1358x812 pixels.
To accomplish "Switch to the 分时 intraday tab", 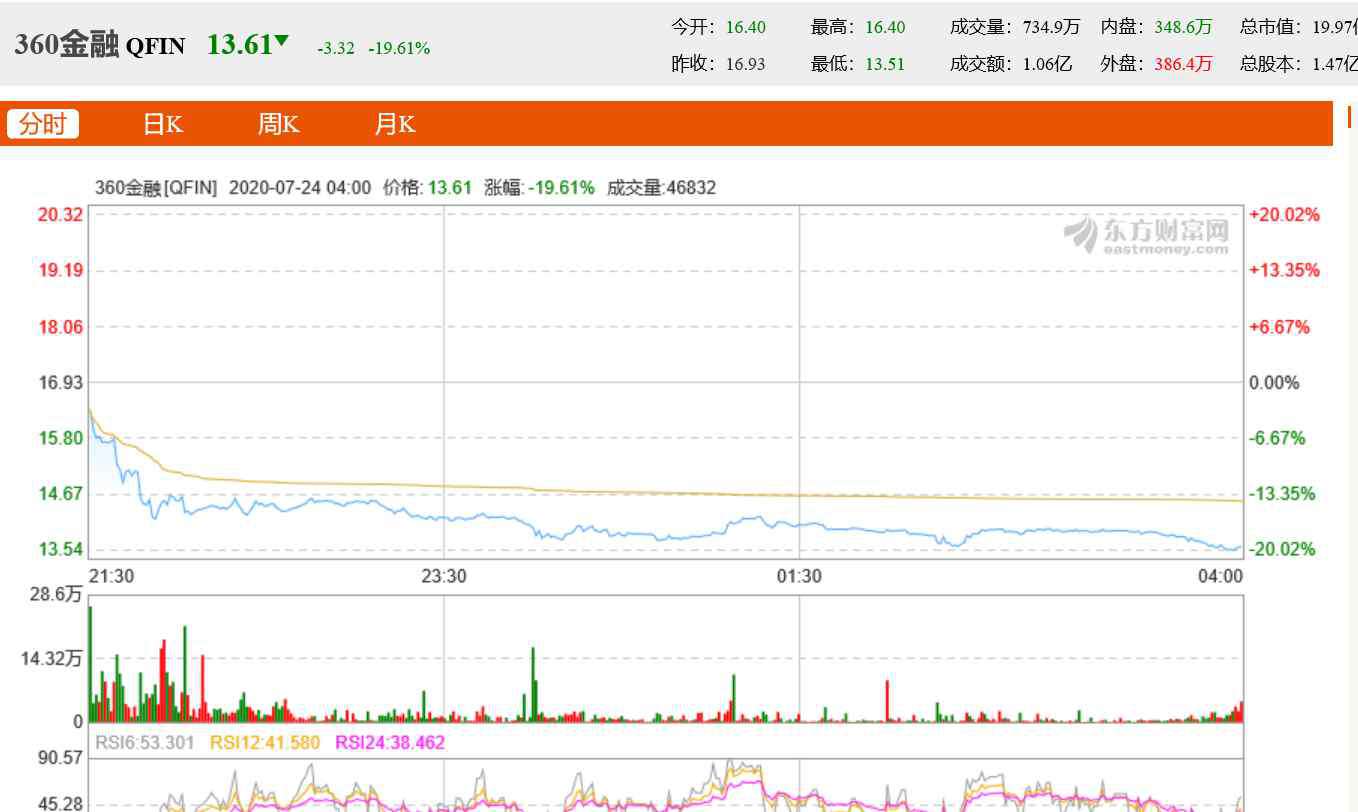I will click(43, 124).
